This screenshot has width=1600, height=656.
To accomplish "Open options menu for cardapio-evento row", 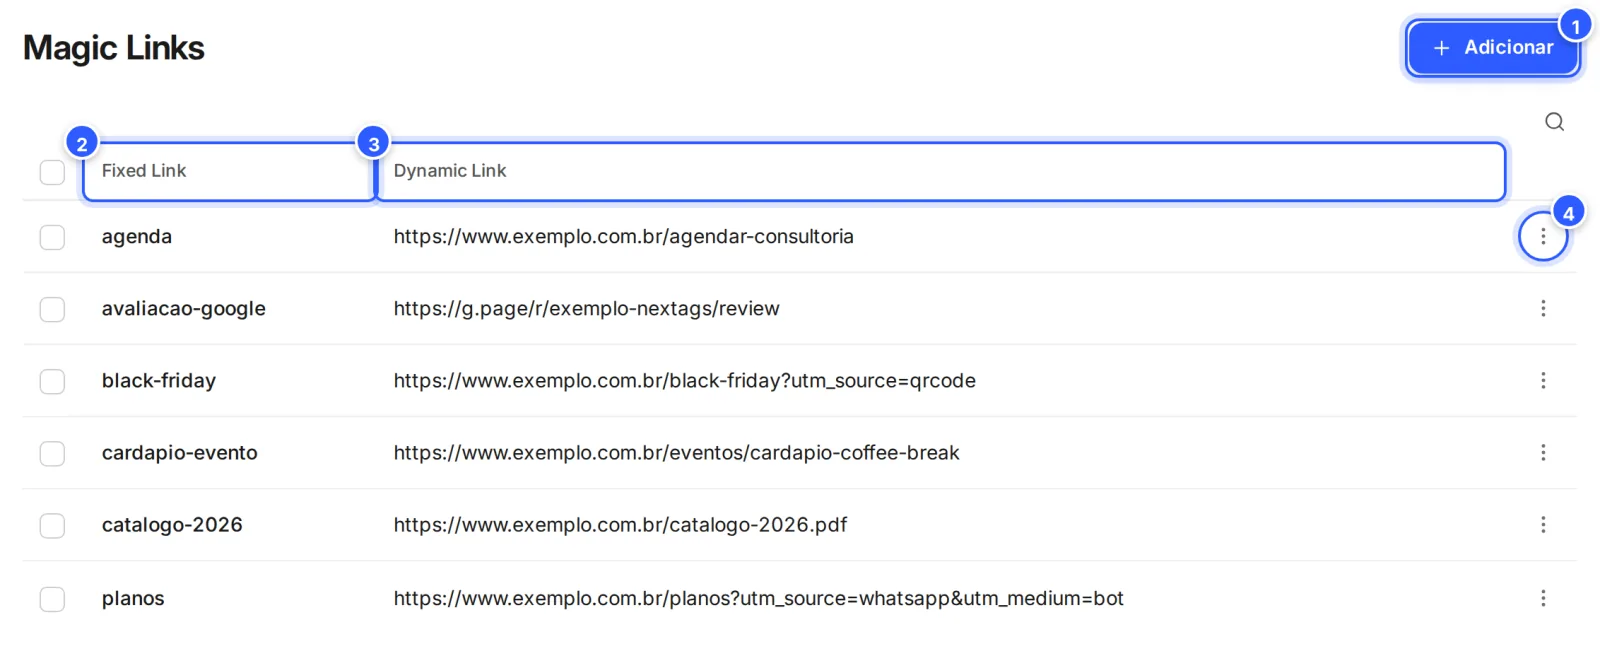I will point(1543,452).
